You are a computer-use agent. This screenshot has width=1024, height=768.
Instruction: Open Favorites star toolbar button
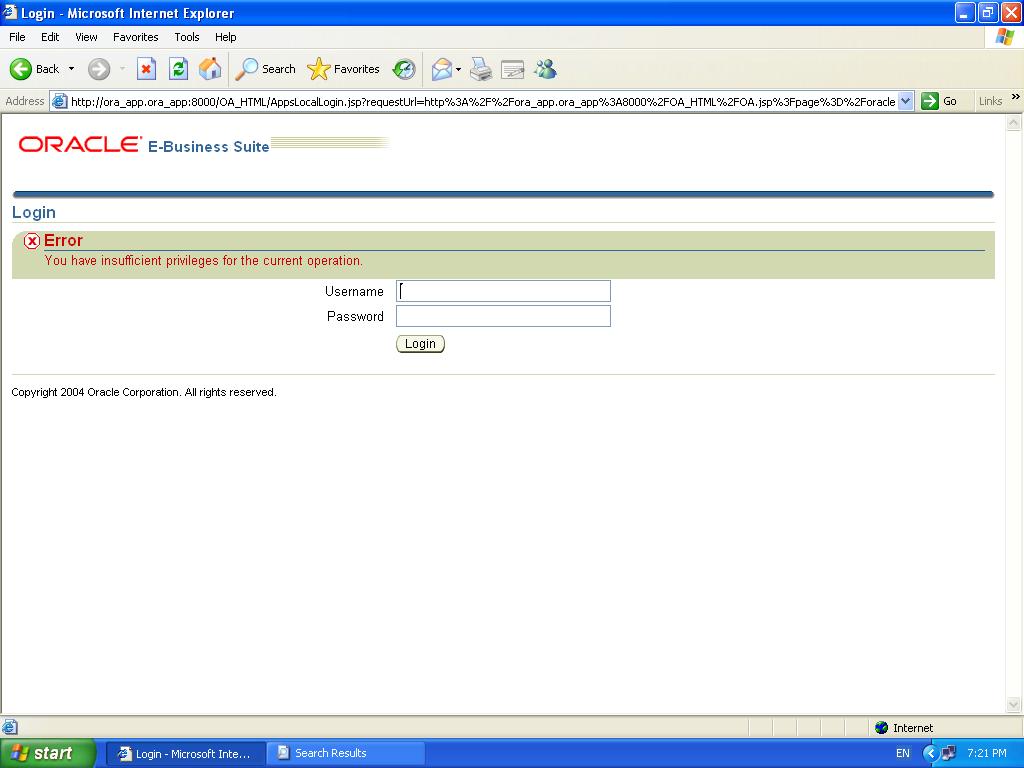click(344, 69)
